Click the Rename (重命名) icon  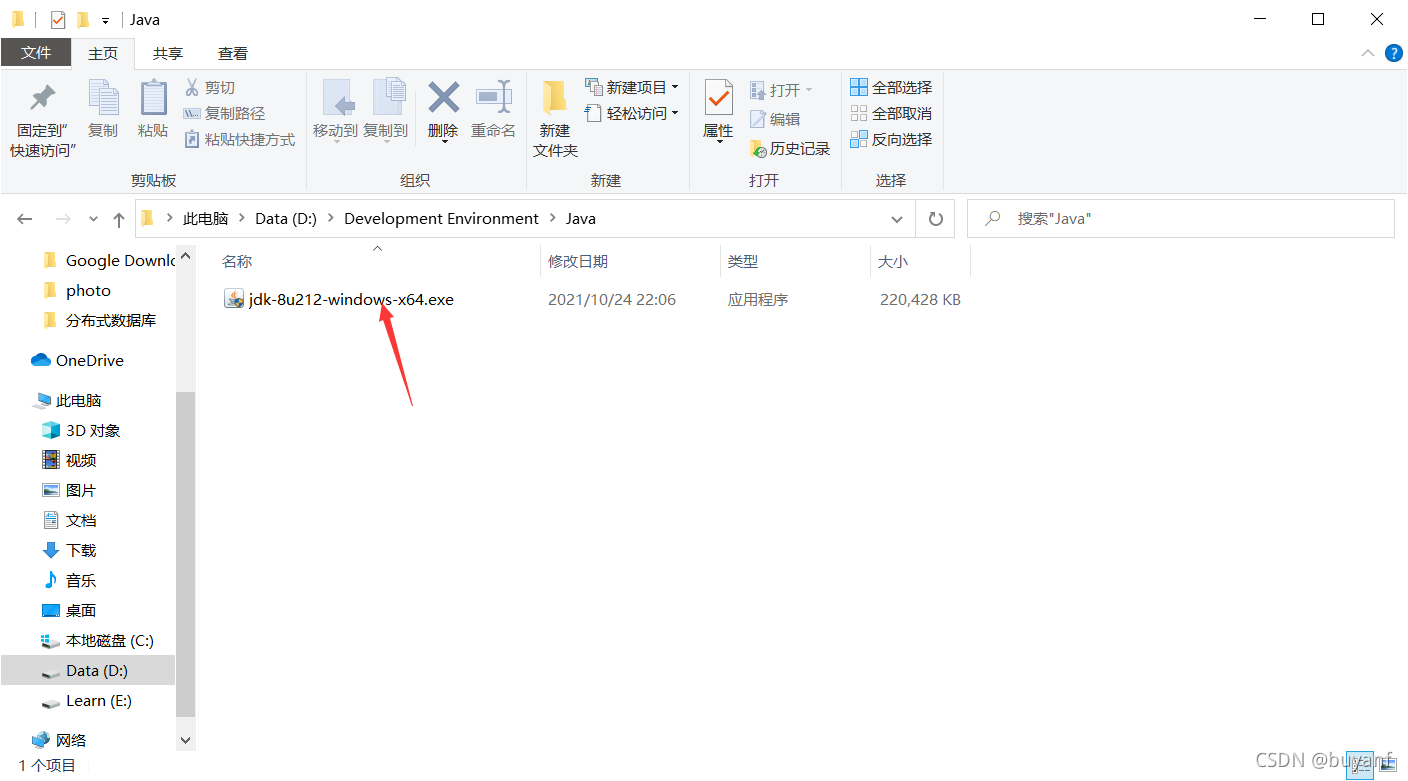pos(494,97)
